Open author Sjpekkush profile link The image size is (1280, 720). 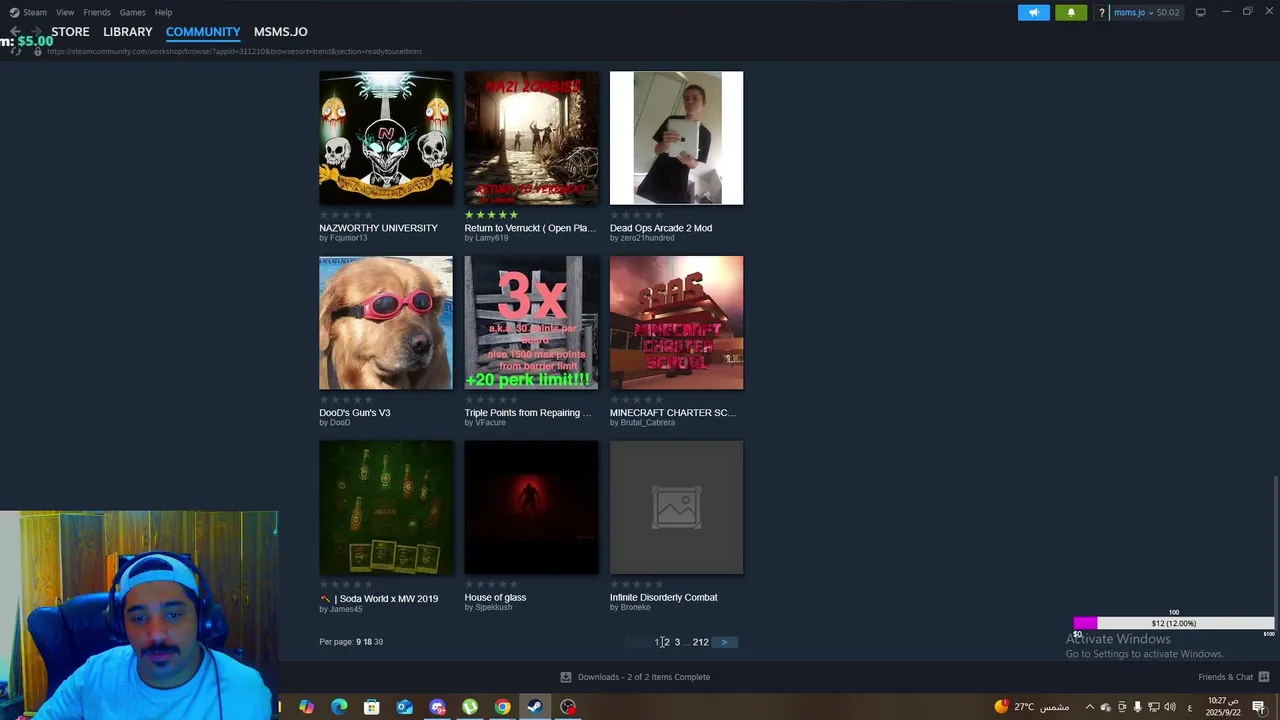494,608
